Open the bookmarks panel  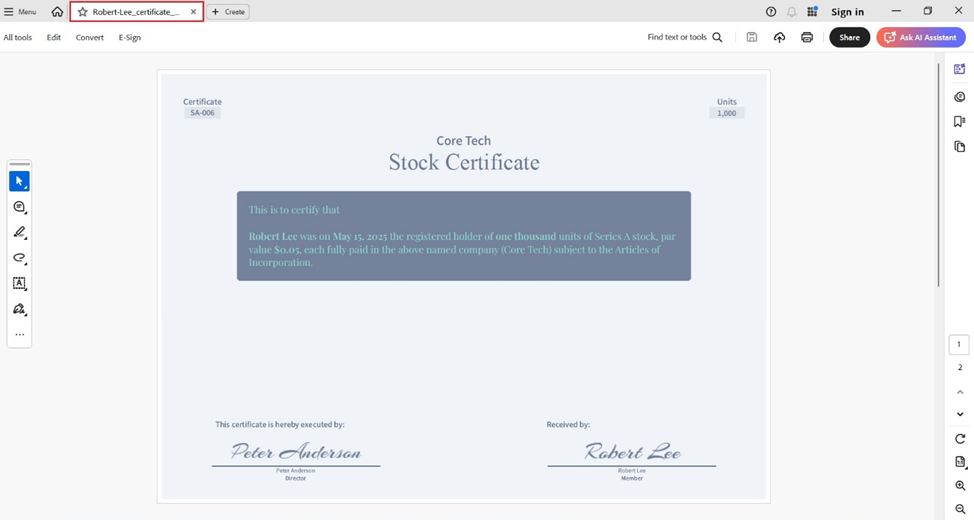tap(960, 121)
